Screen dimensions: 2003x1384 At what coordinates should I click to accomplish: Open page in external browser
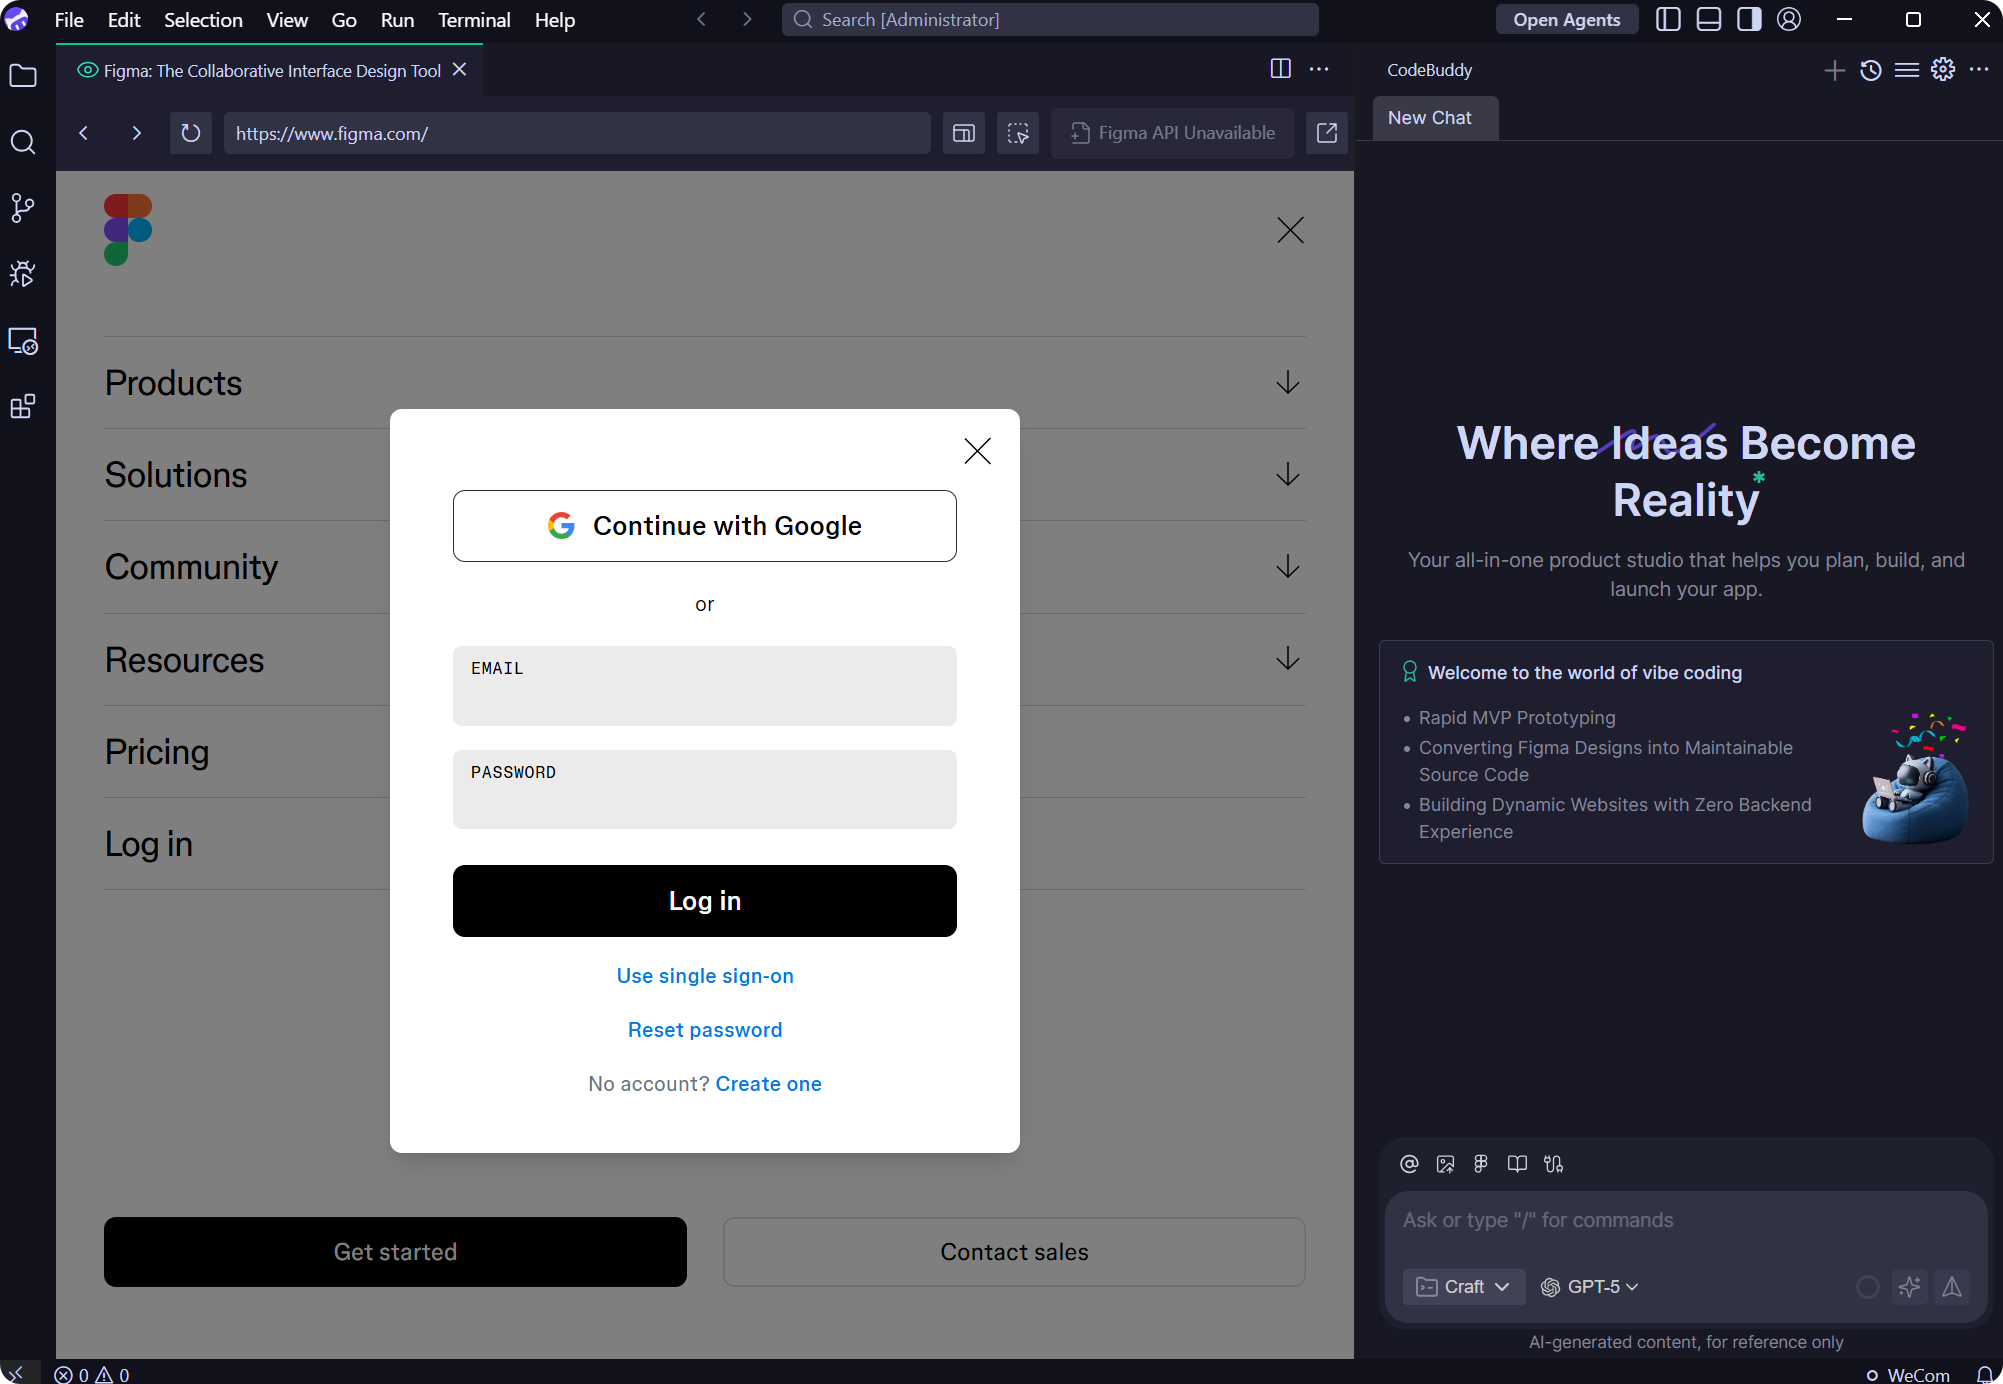click(x=1327, y=133)
